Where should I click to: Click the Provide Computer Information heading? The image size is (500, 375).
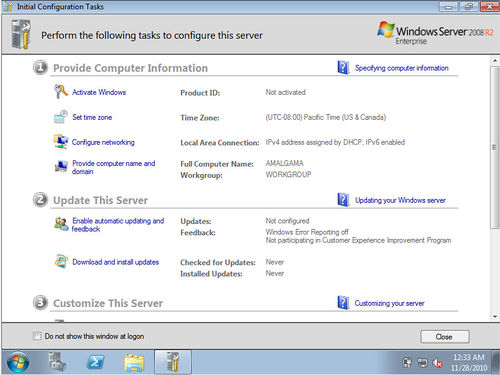[x=130, y=68]
